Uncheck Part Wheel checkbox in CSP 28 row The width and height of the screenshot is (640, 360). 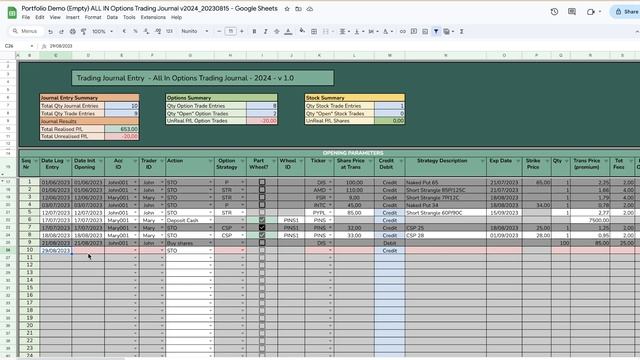(262, 235)
